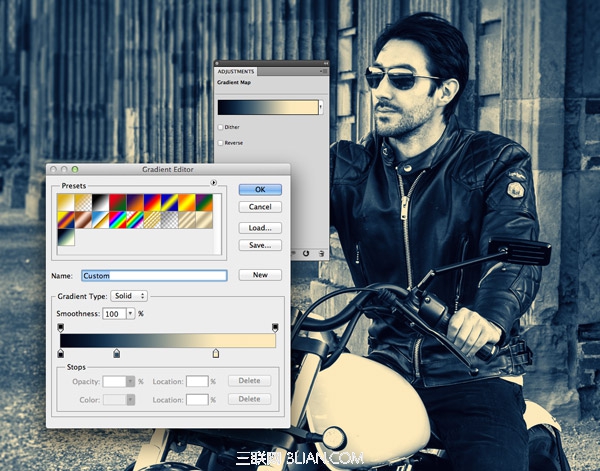Click OK in the Gradient Editor
The height and width of the screenshot is (471, 600).
pos(260,189)
